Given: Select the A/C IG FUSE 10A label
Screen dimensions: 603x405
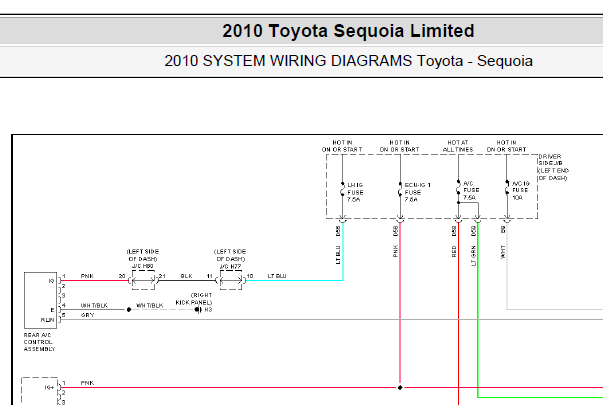Looking at the screenshot, I should pyautogui.click(x=521, y=190).
